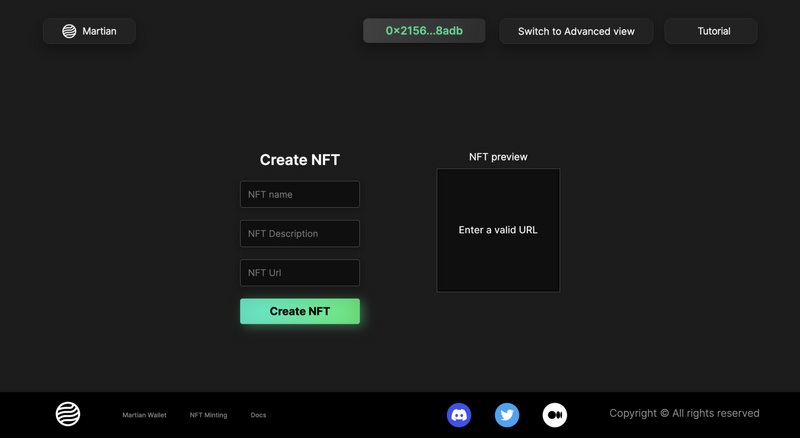Click the Enter a valid URL message
This screenshot has width=800, height=438.
pyautogui.click(x=498, y=230)
